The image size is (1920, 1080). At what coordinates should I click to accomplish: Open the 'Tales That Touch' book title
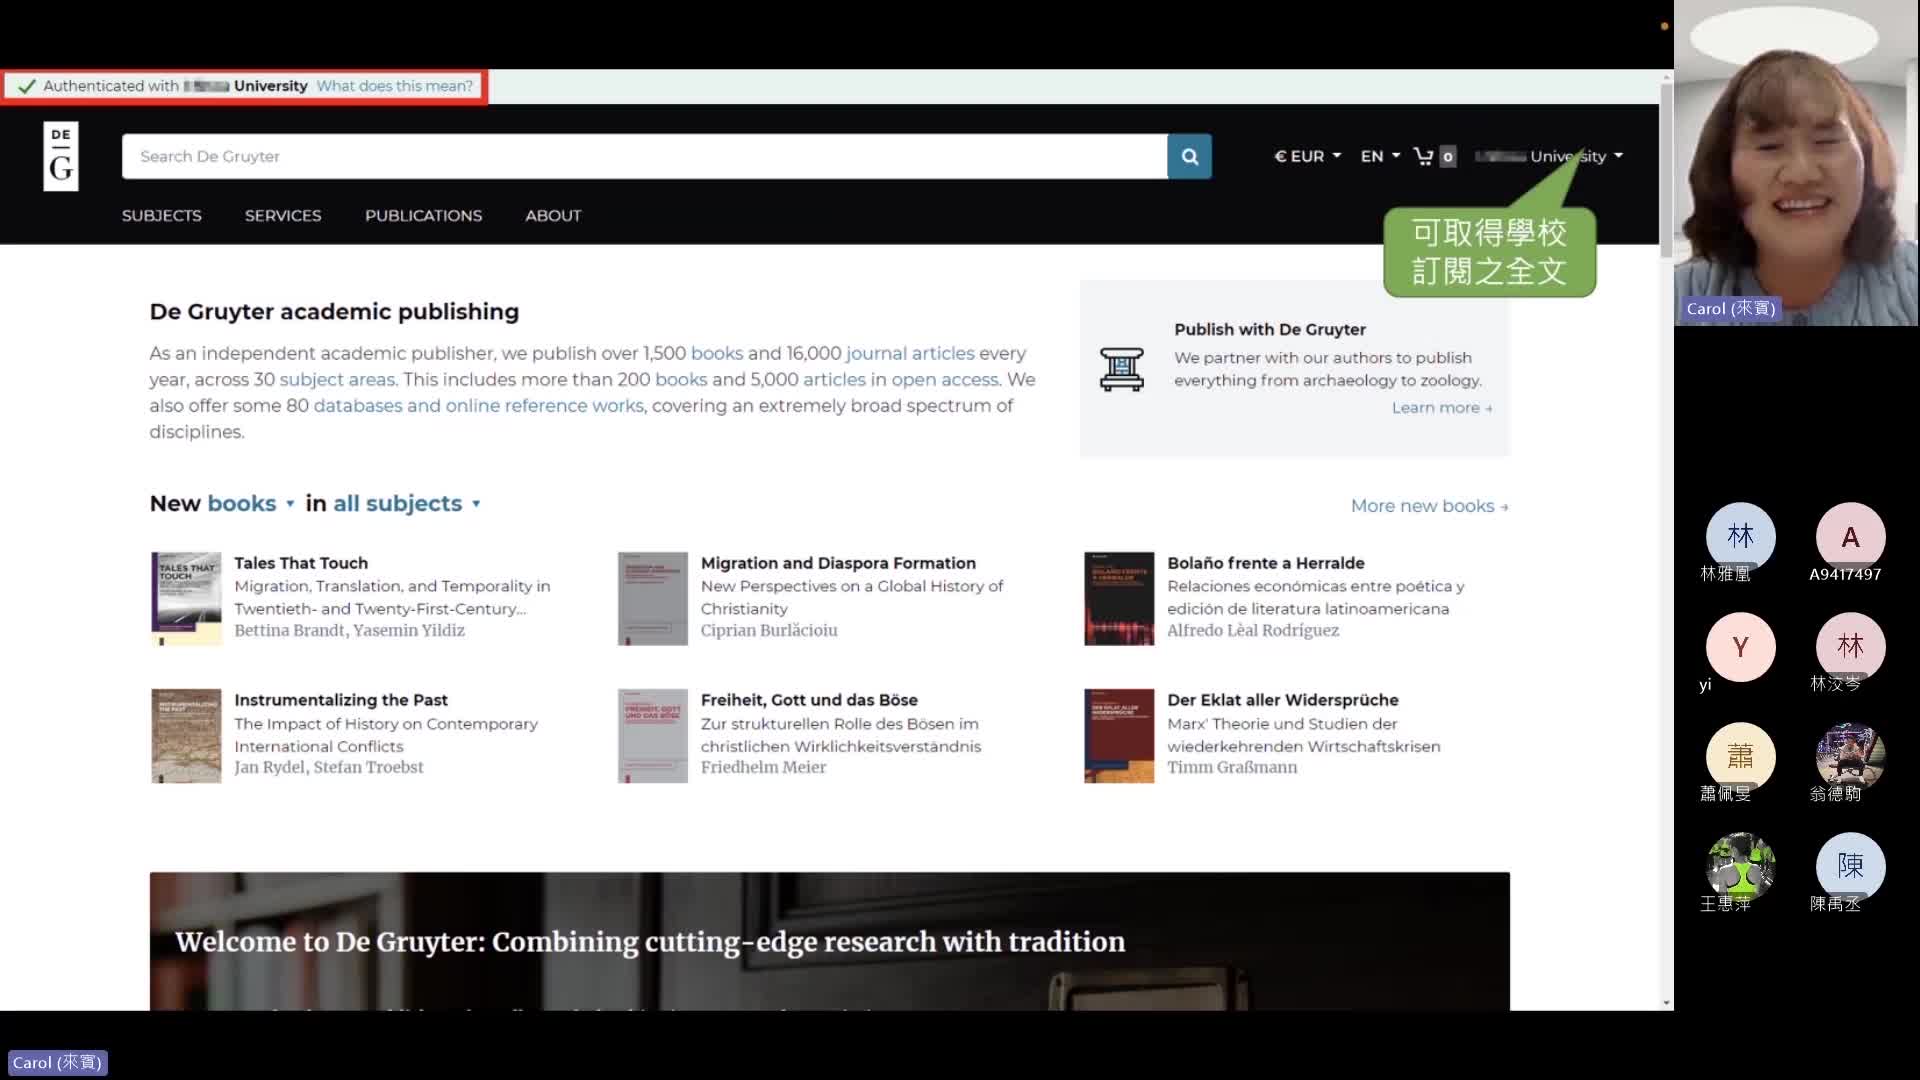[301, 563]
